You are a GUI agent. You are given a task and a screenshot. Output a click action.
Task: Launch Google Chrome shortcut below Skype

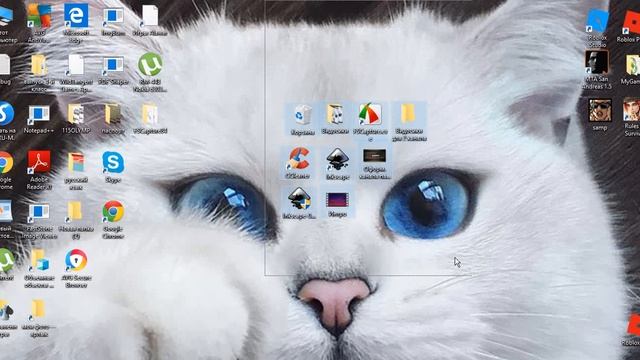click(x=113, y=220)
